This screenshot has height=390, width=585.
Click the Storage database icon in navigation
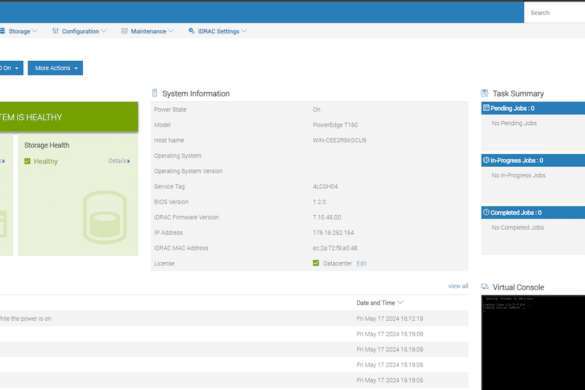click(x=2, y=31)
